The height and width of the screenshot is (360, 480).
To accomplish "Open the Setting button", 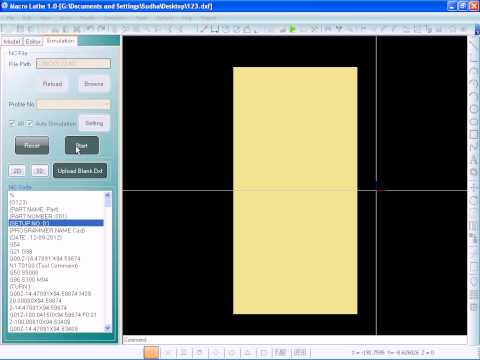I will [x=94, y=123].
